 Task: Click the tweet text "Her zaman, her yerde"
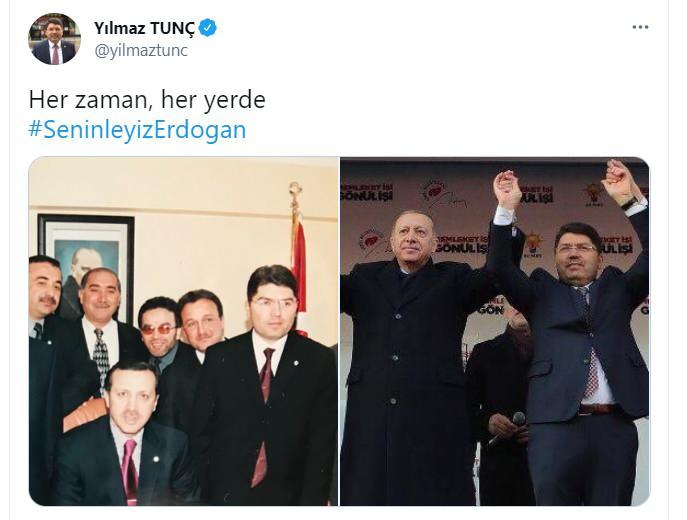[147, 99]
